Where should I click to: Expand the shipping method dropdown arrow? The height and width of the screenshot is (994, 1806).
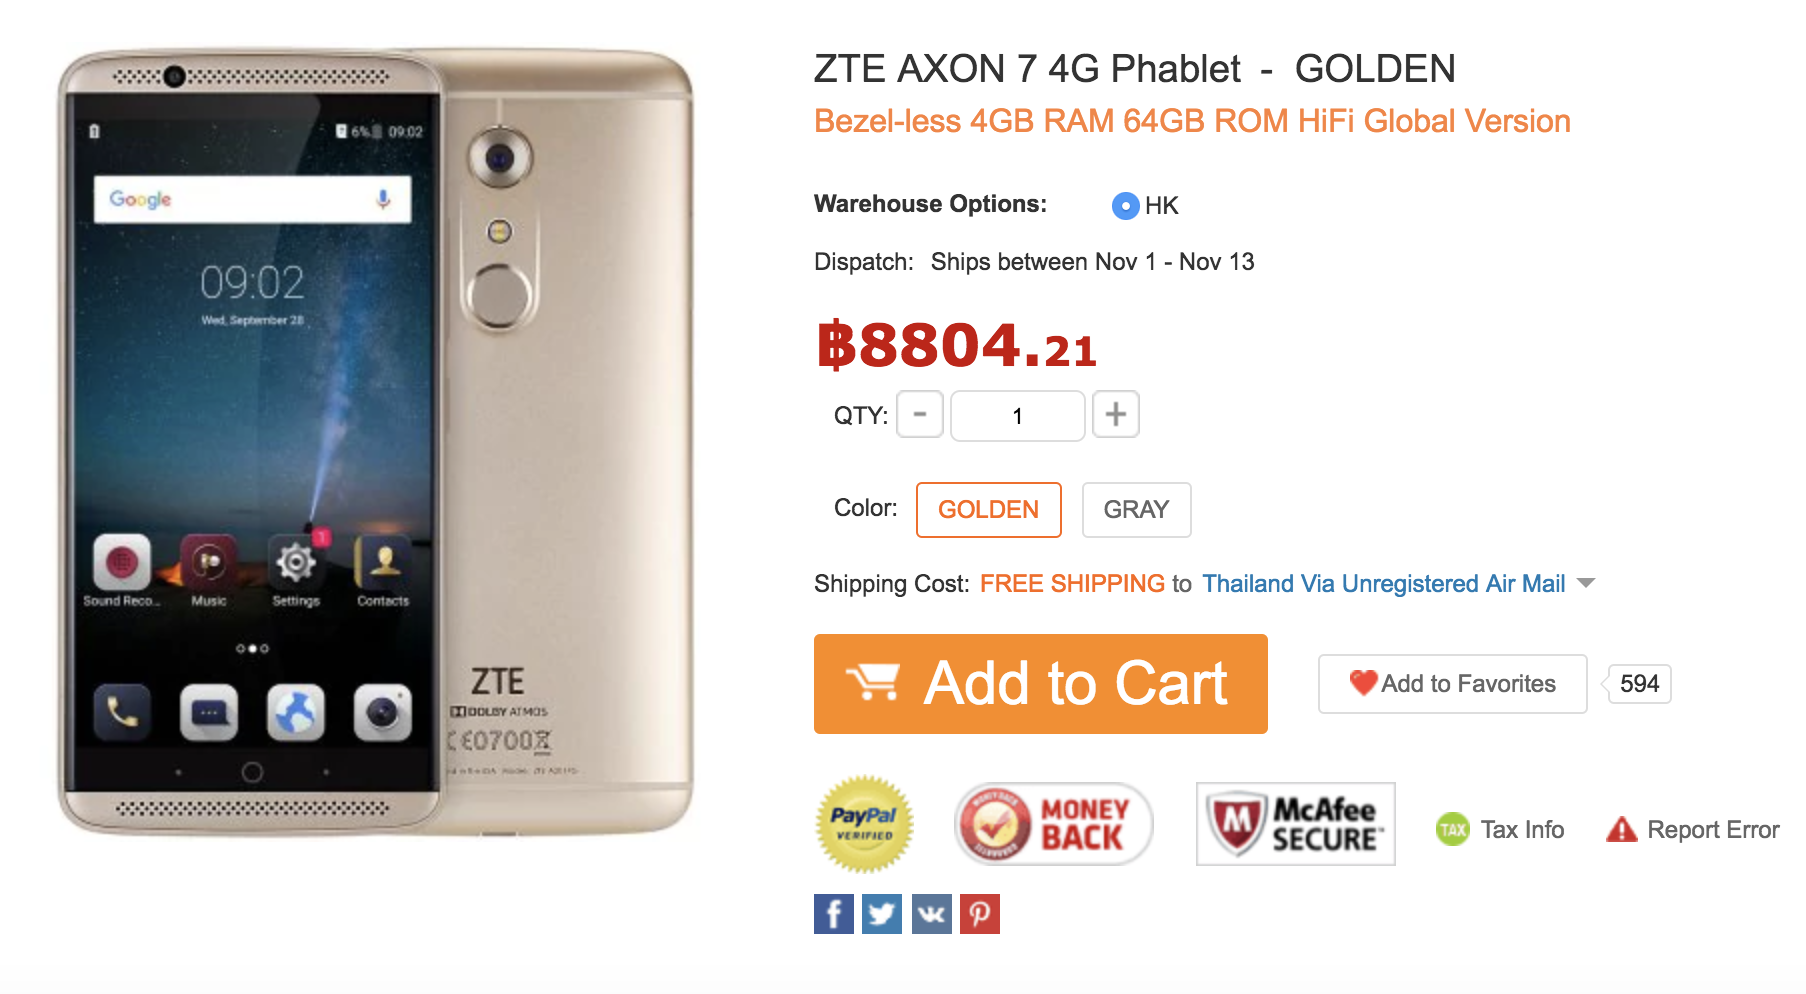click(1586, 583)
